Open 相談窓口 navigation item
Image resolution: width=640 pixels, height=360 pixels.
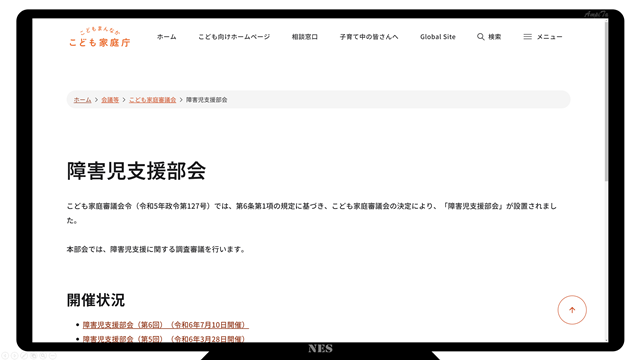point(304,37)
